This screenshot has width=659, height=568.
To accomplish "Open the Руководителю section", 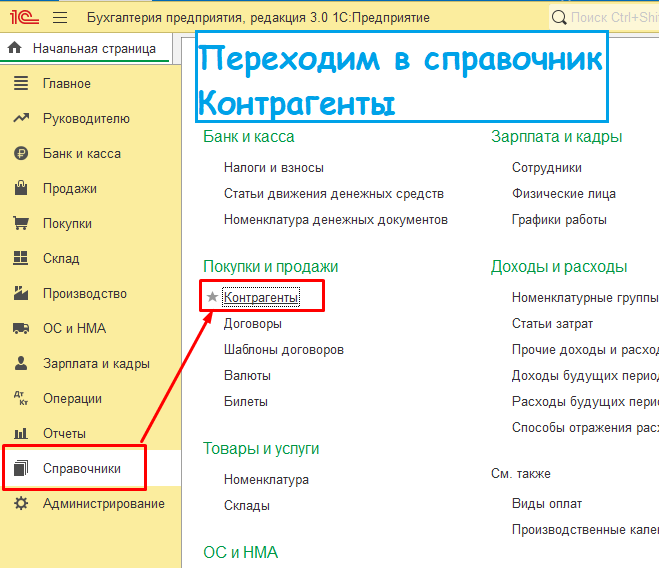I will [x=86, y=119].
